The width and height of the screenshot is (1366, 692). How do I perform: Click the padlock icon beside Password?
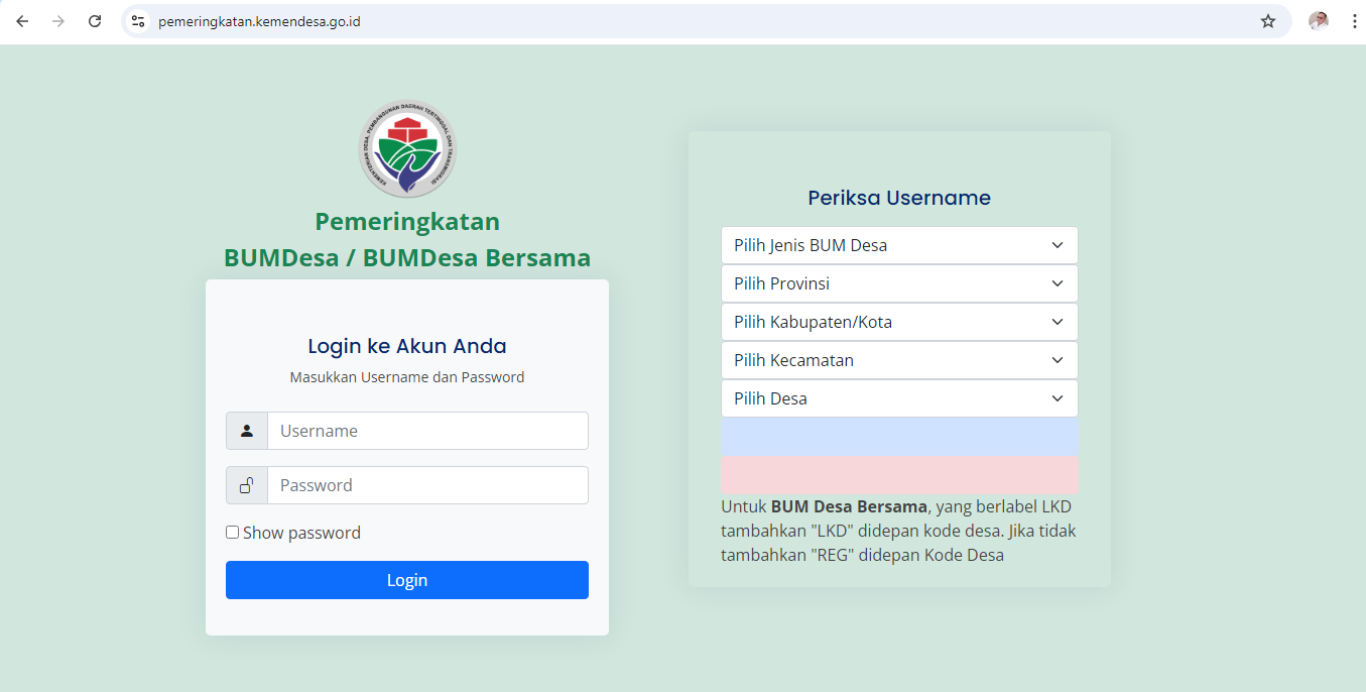pos(247,485)
